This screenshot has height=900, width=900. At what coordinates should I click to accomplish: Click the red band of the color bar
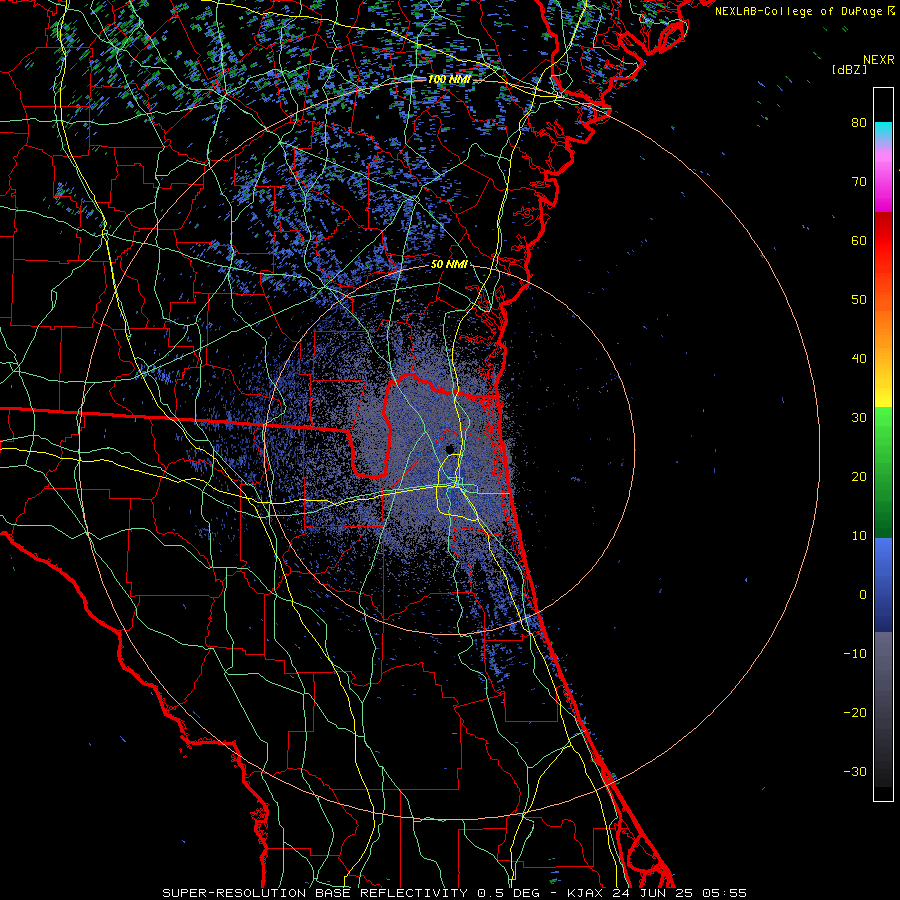[883, 241]
